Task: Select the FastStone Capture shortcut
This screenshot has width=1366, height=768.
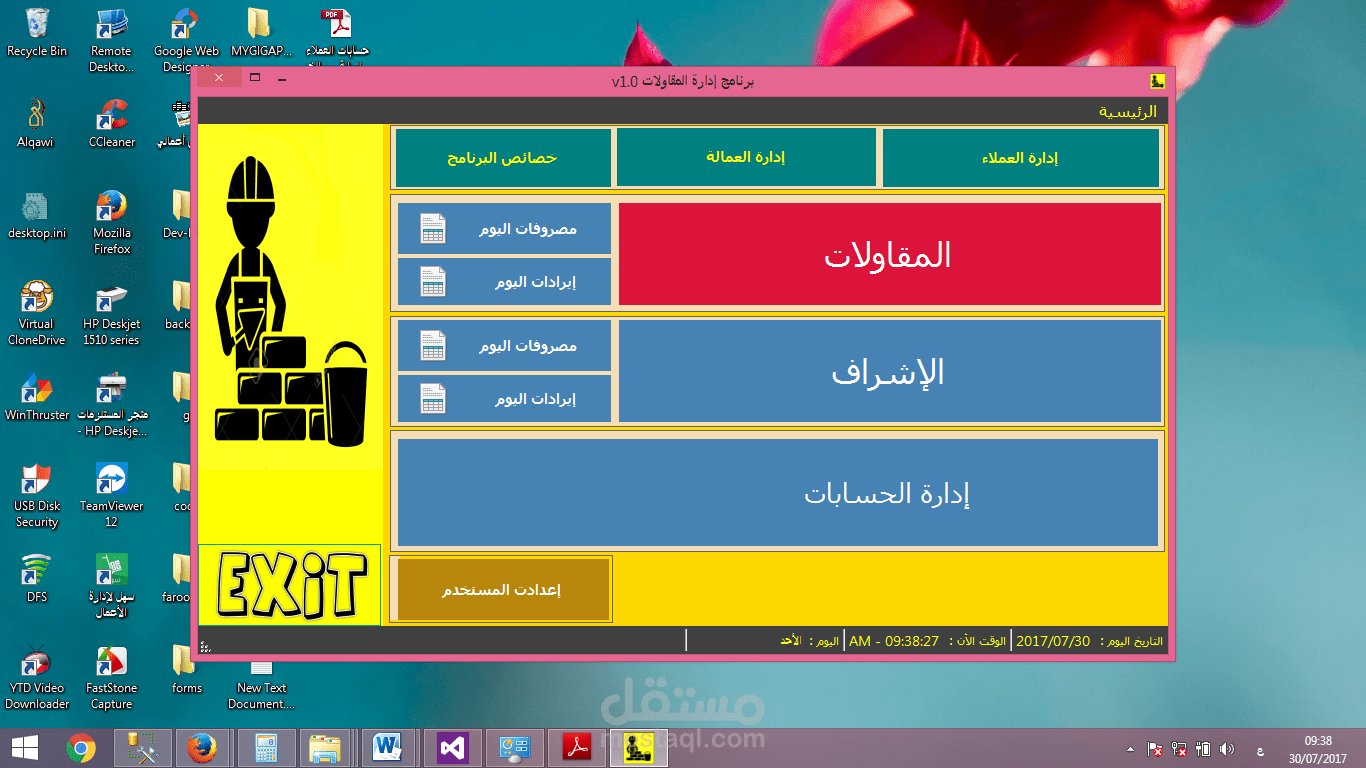Action: 111,677
